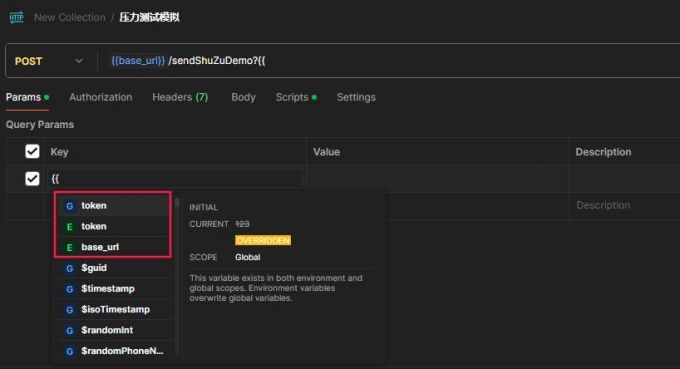
Task: Open the Authorization tab
Action: (x=101, y=97)
